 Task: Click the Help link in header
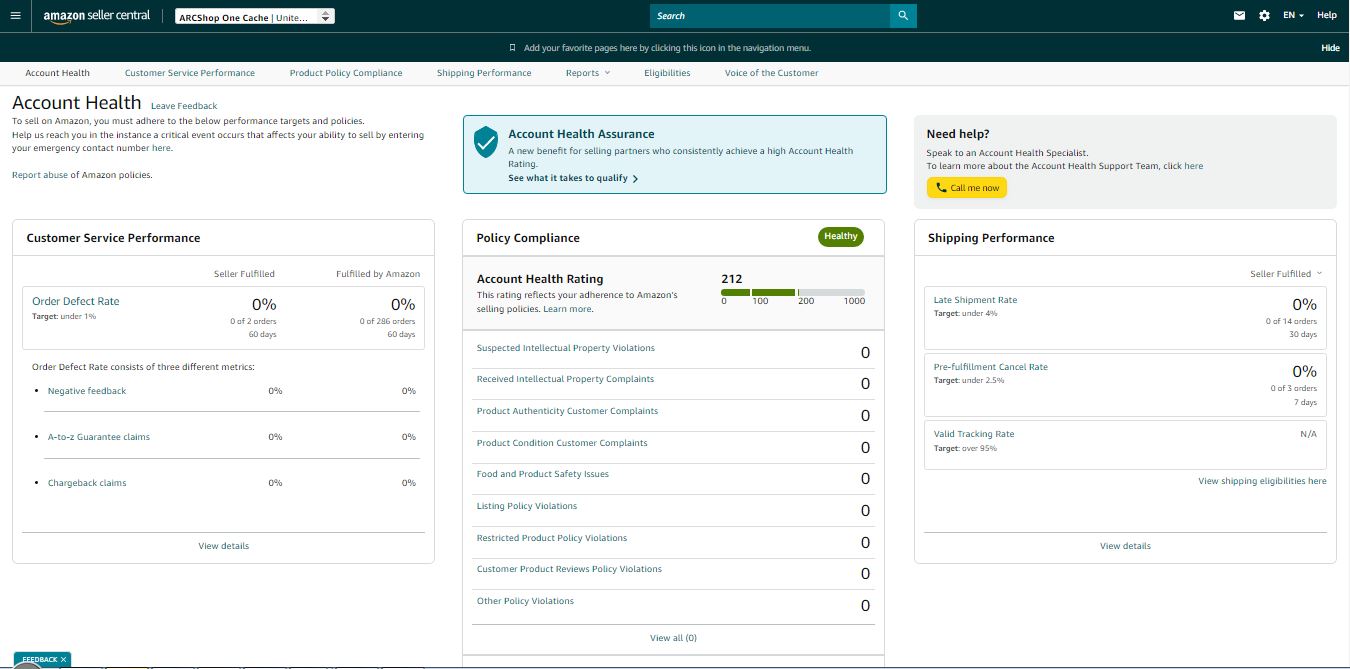[x=1327, y=16]
